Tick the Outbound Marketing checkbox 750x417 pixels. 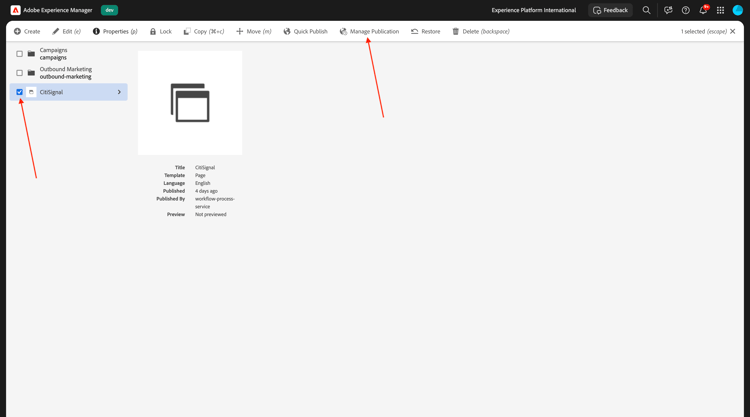[20, 73]
